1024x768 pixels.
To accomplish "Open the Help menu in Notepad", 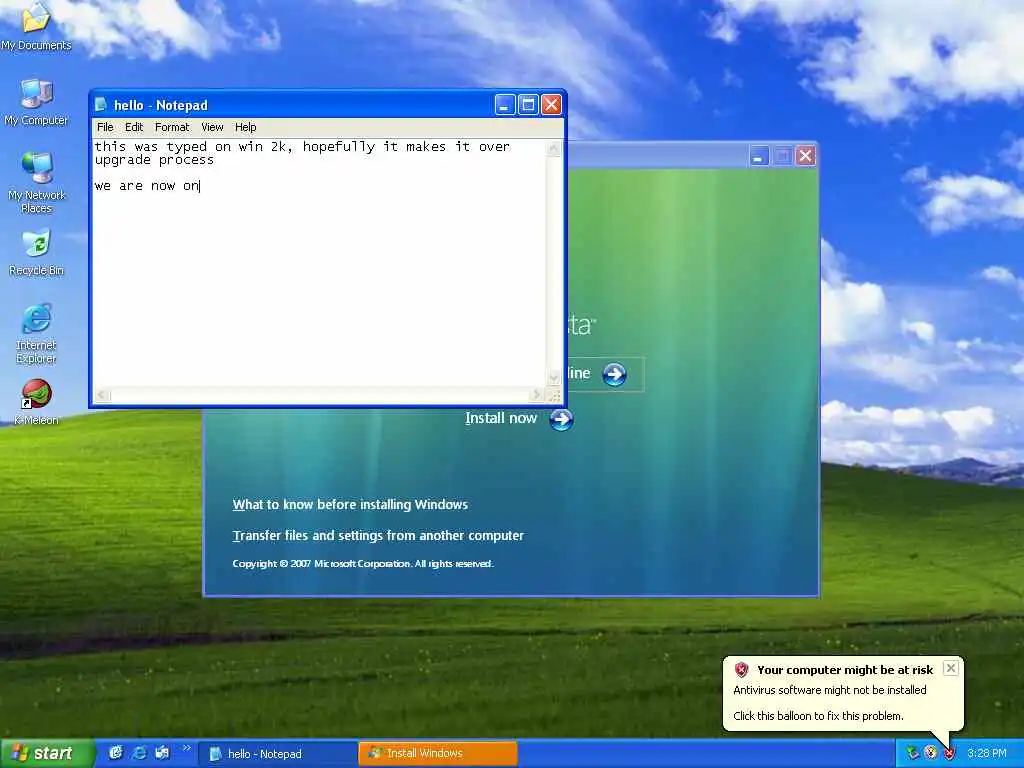I will click(x=246, y=127).
